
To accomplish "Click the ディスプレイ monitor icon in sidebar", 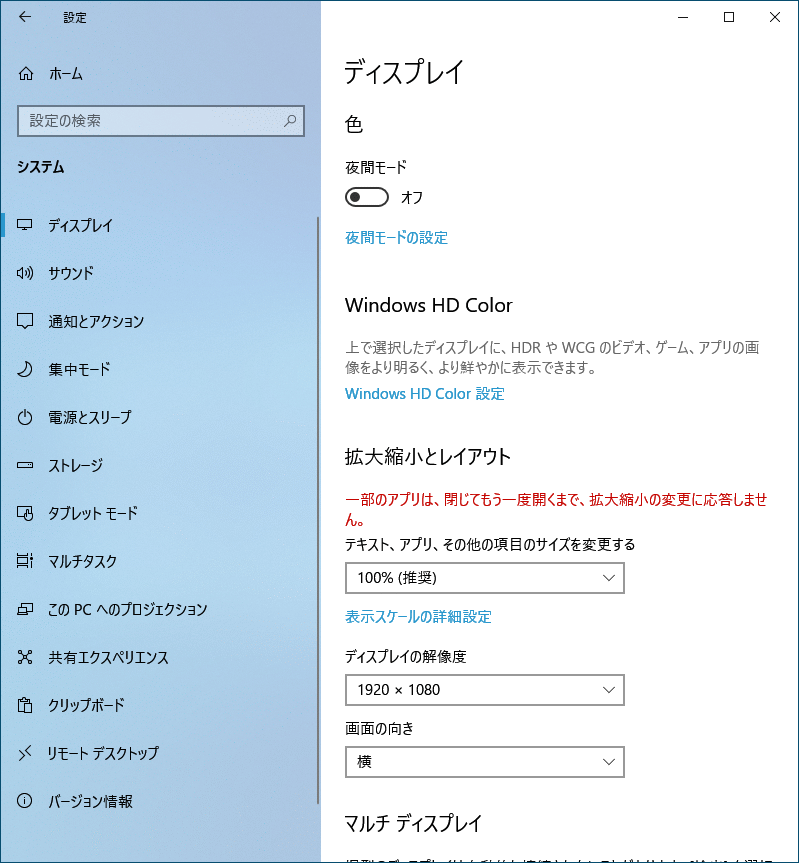I will [x=25, y=225].
